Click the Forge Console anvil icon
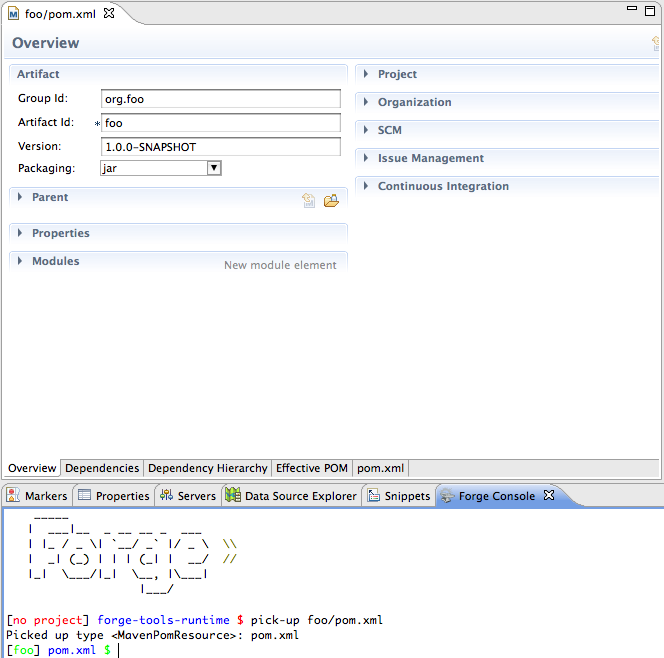Screen dimensions: 664x658 (447, 495)
